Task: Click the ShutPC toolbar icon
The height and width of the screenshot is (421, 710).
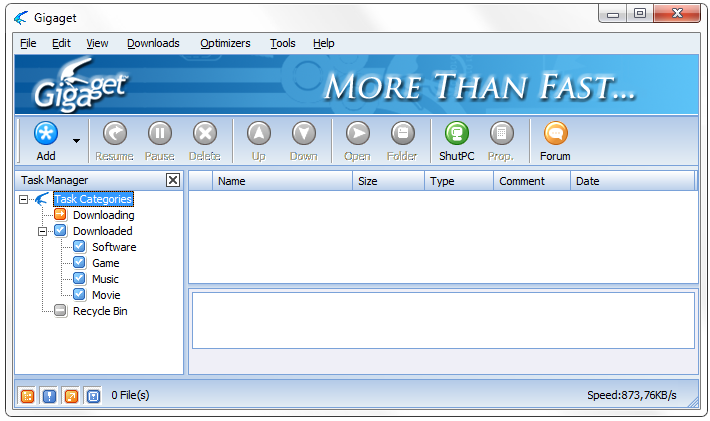Action: pyautogui.click(x=456, y=134)
